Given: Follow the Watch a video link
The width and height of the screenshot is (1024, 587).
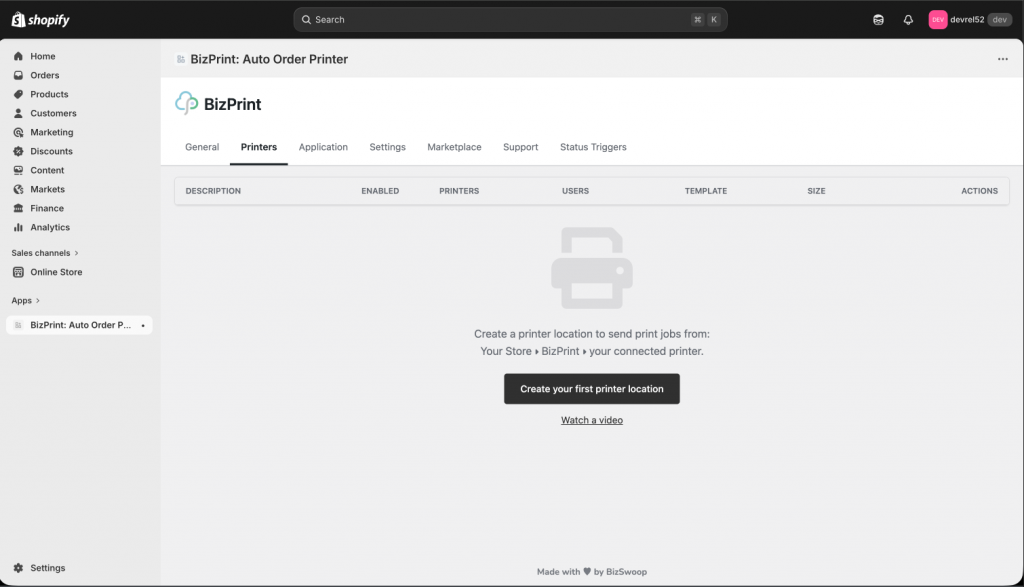Looking at the screenshot, I should (x=591, y=420).
